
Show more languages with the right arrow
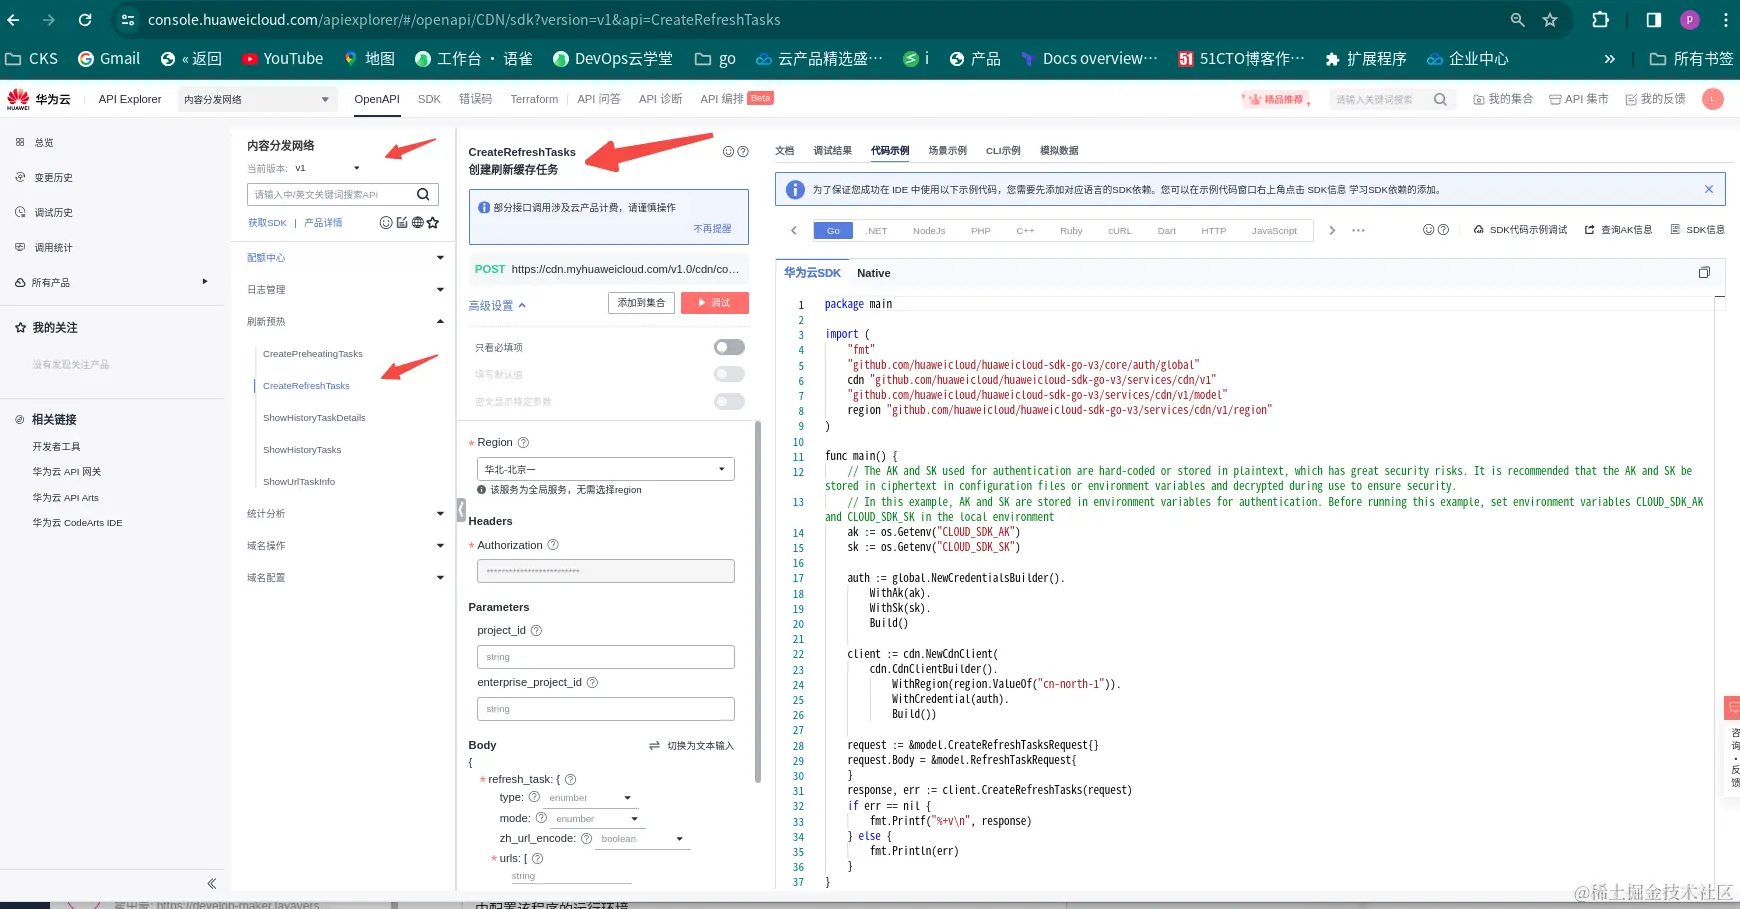pos(1332,231)
